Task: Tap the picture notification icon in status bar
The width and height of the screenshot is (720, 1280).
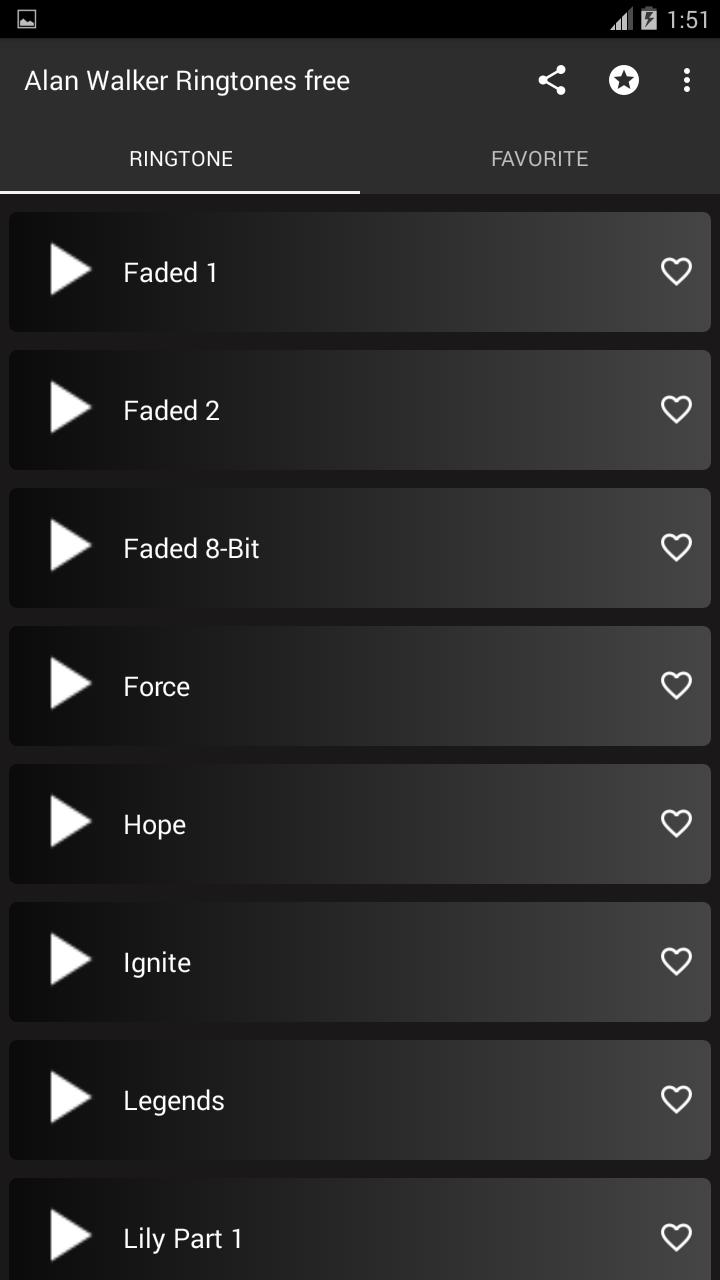Action: tap(27, 19)
